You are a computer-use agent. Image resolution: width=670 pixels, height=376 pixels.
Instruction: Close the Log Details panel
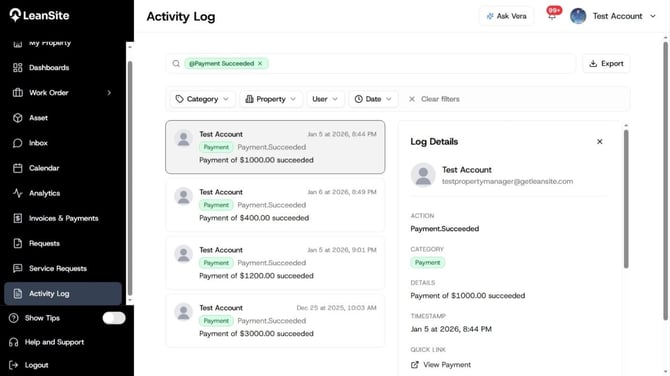tap(599, 141)
